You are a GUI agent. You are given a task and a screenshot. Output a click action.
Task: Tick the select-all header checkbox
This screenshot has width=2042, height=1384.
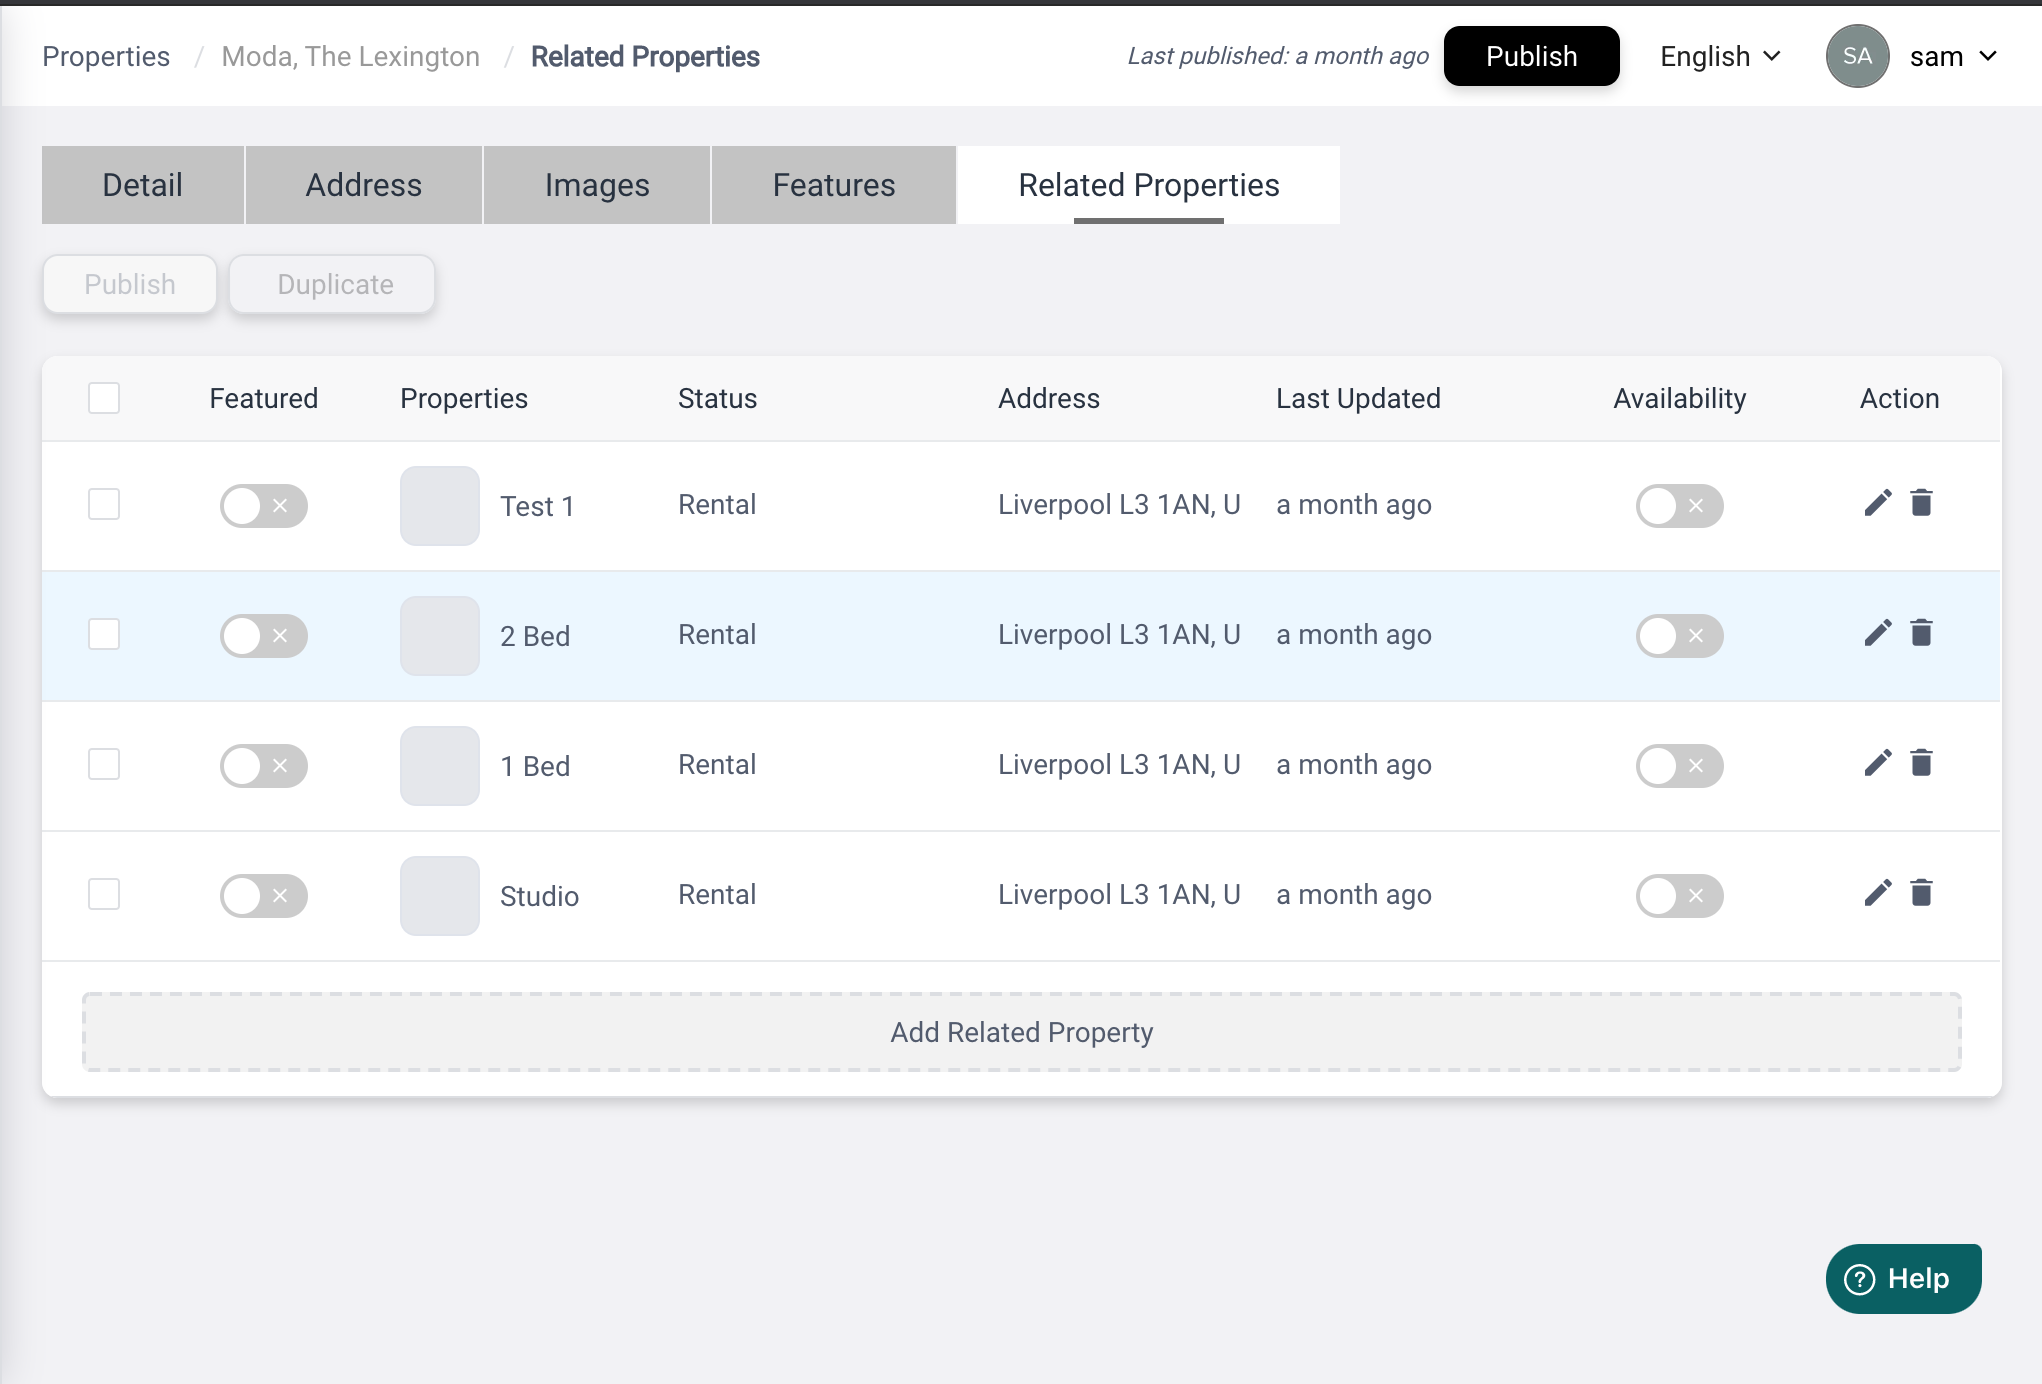(104, 398)
